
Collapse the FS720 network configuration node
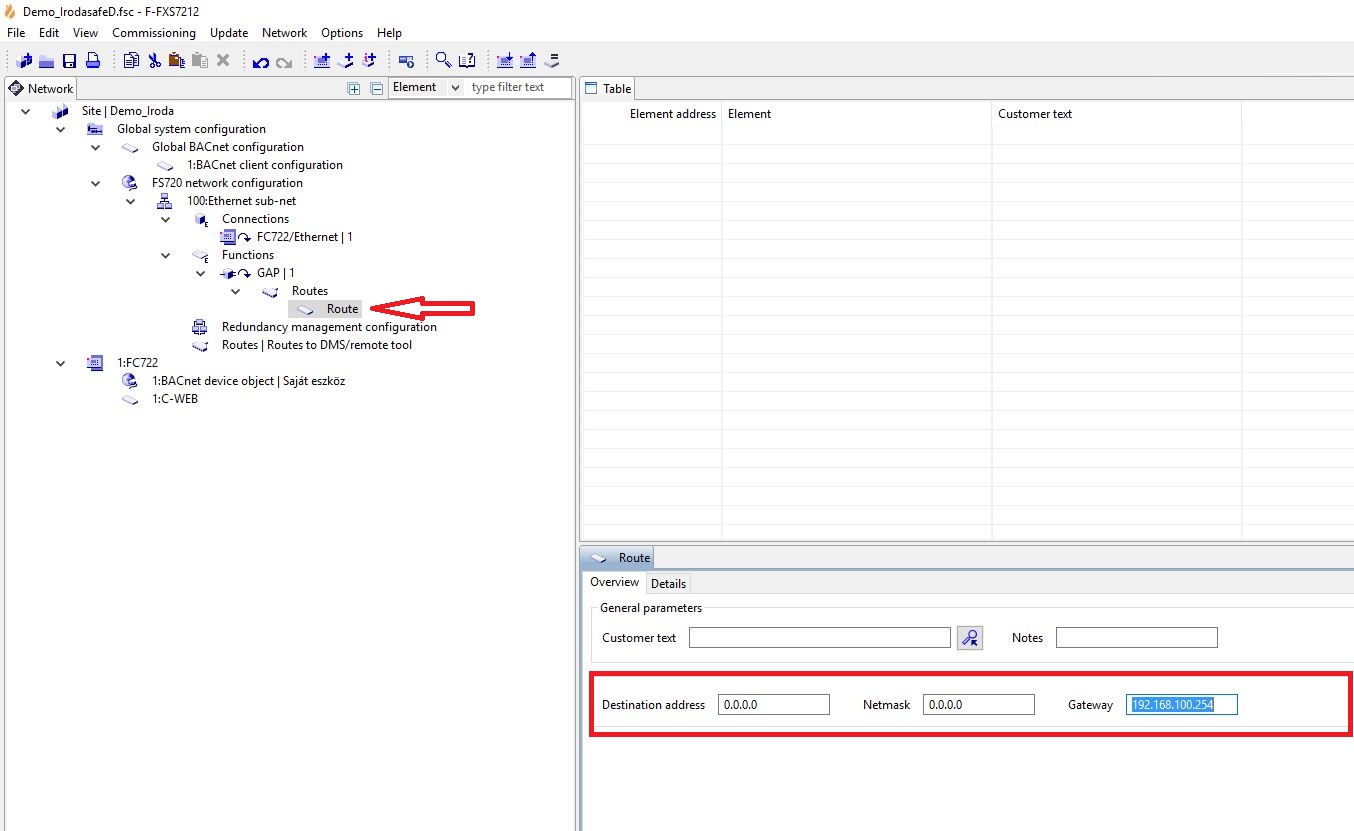coord(96,183)
